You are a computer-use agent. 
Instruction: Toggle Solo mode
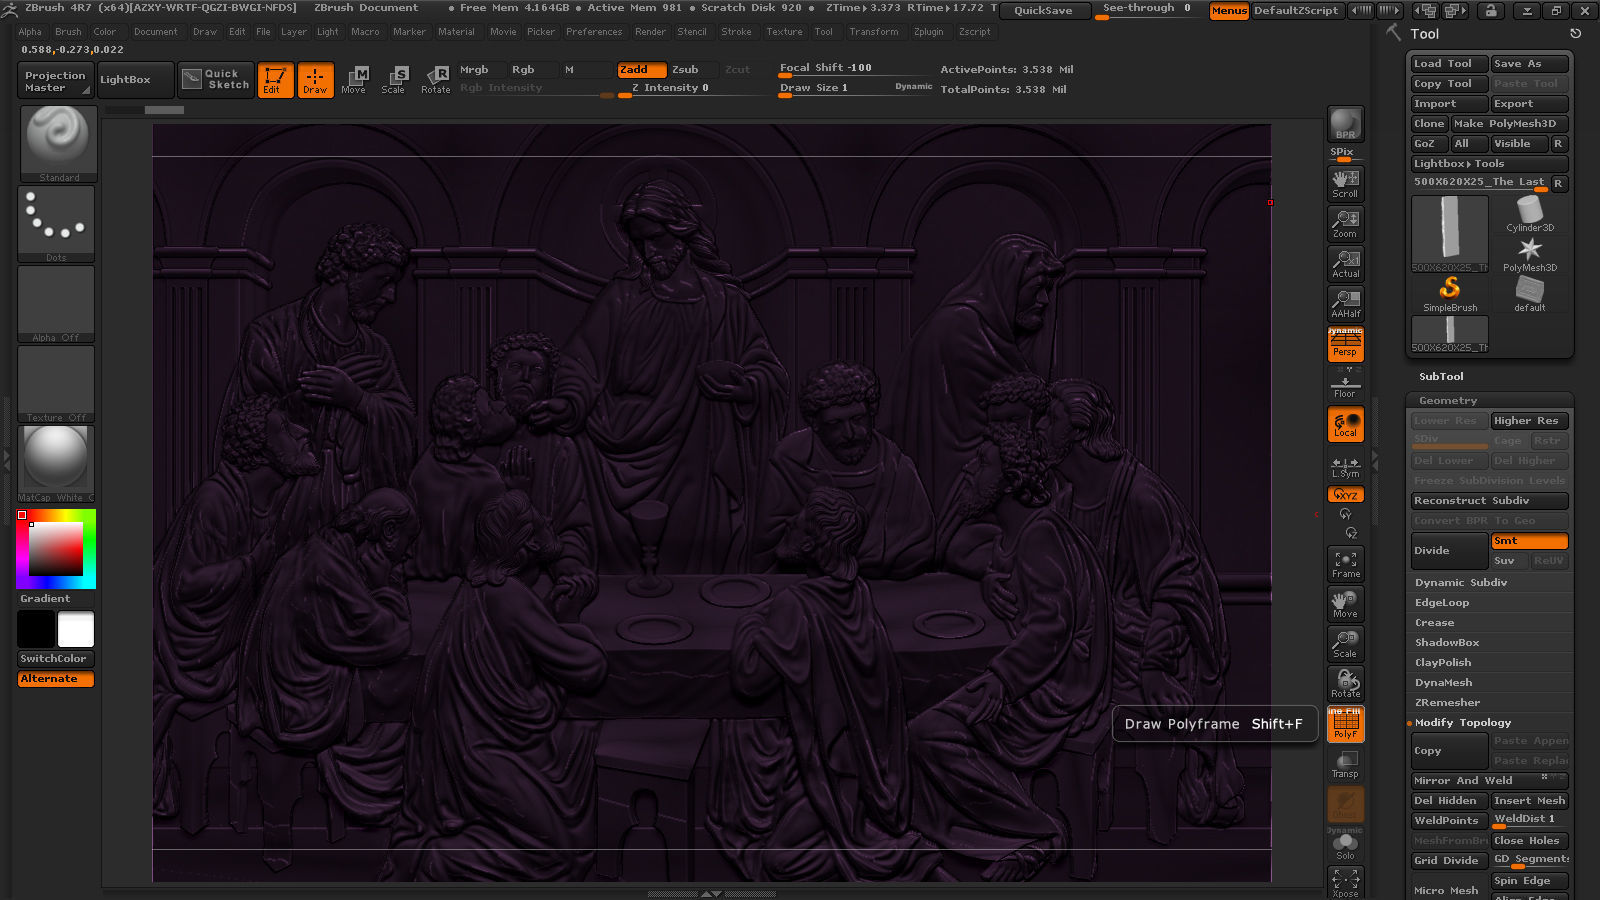1345,846
